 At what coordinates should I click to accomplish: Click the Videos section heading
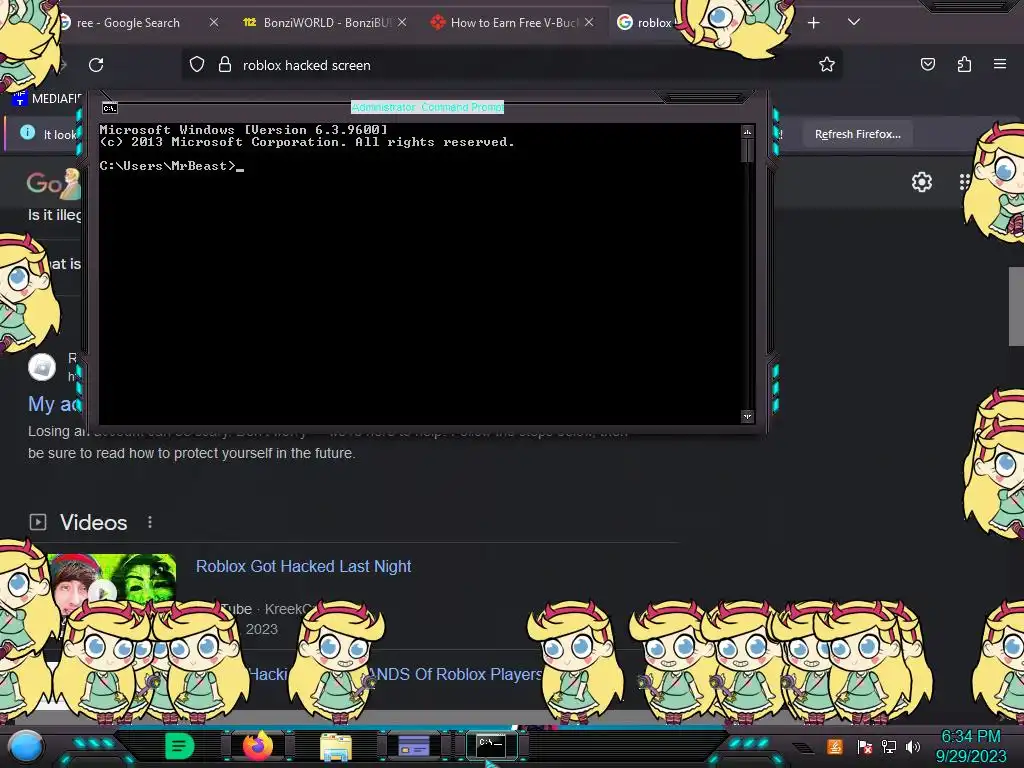93,522
